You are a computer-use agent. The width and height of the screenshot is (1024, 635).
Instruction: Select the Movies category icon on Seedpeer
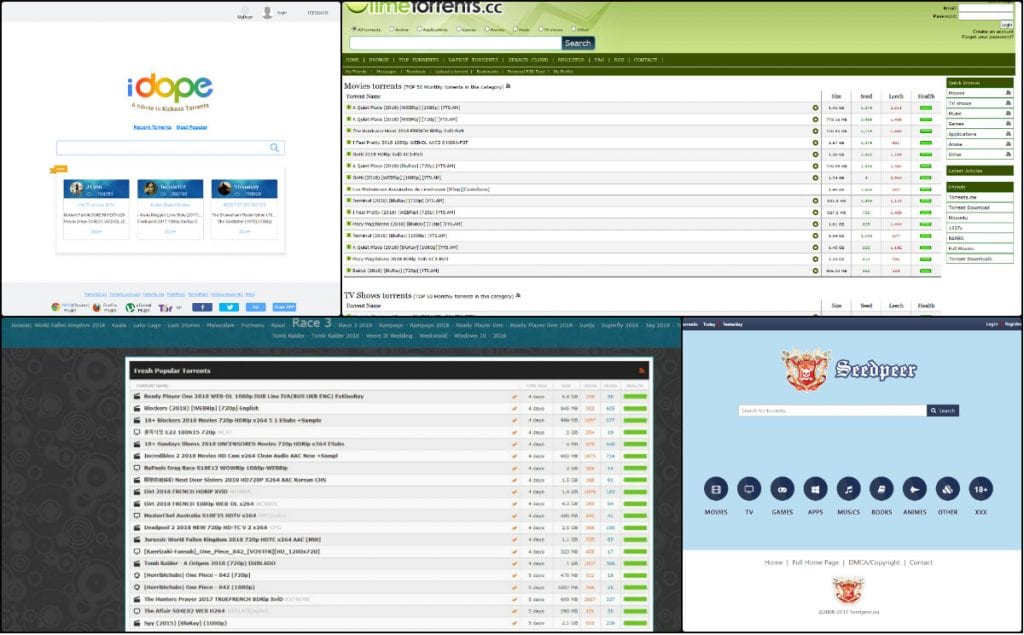(715, 488)
